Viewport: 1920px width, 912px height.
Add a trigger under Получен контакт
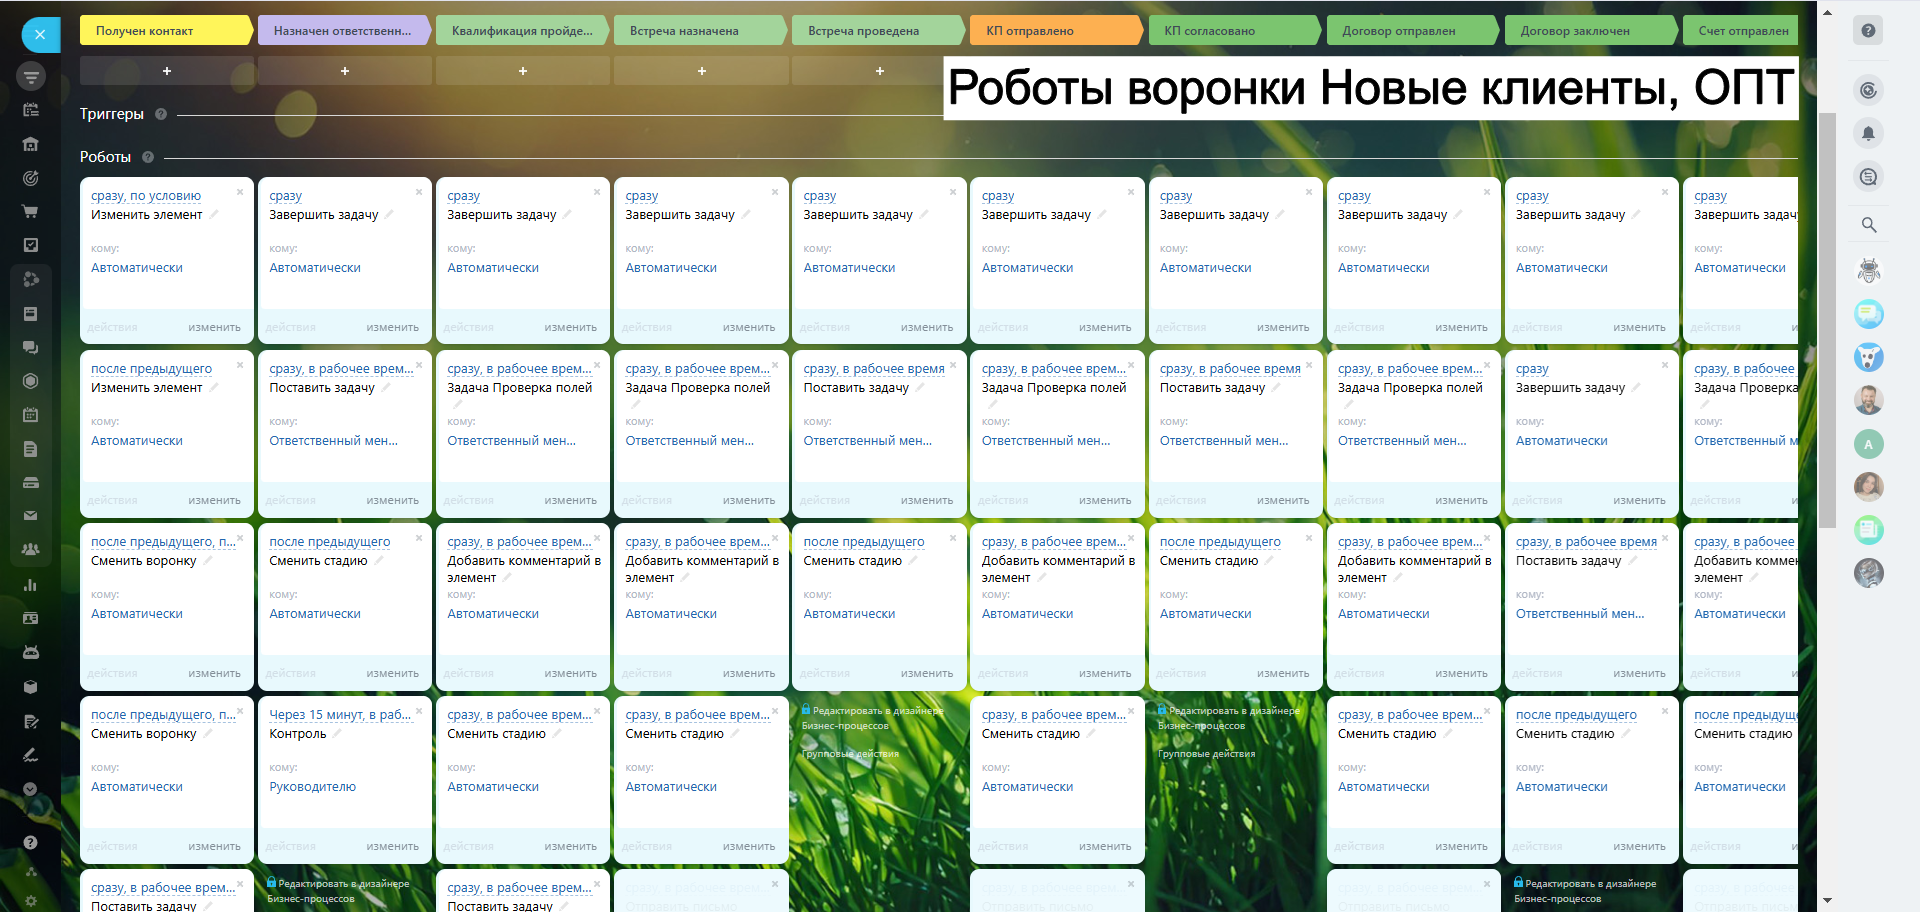click(x=167, y=71)
